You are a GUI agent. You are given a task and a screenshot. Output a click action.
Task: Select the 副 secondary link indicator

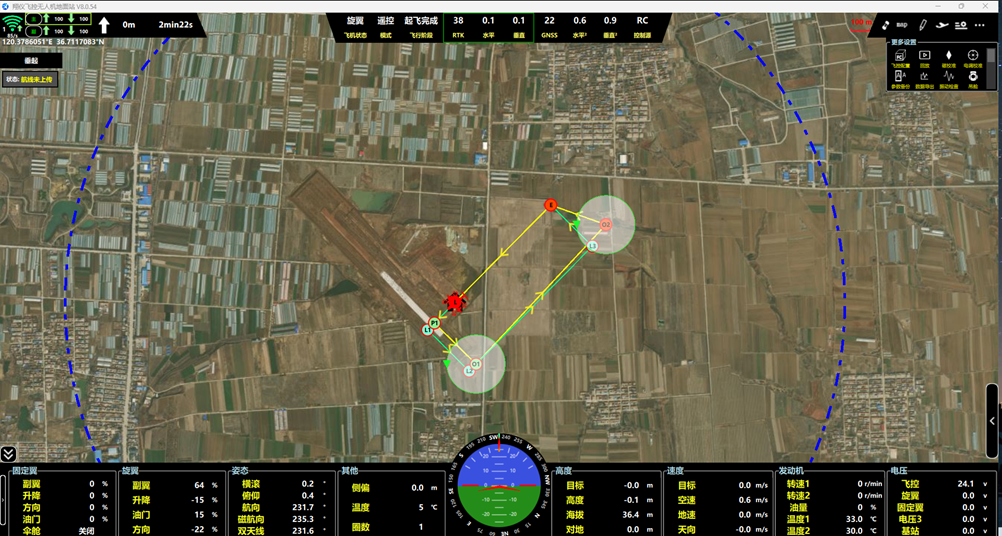pos(33,31)
